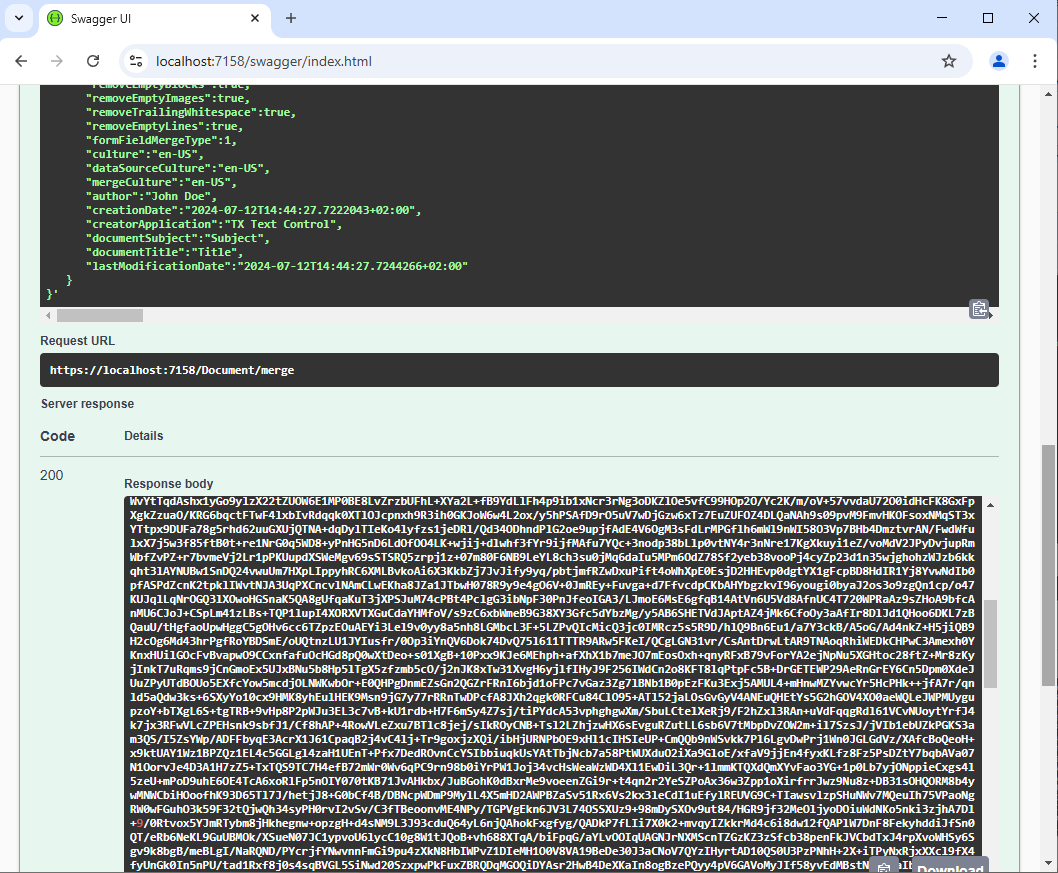Click the disabled forward navigation arrow
The width and height of the screenshot is (1058, 873).
tap(58, 61)
